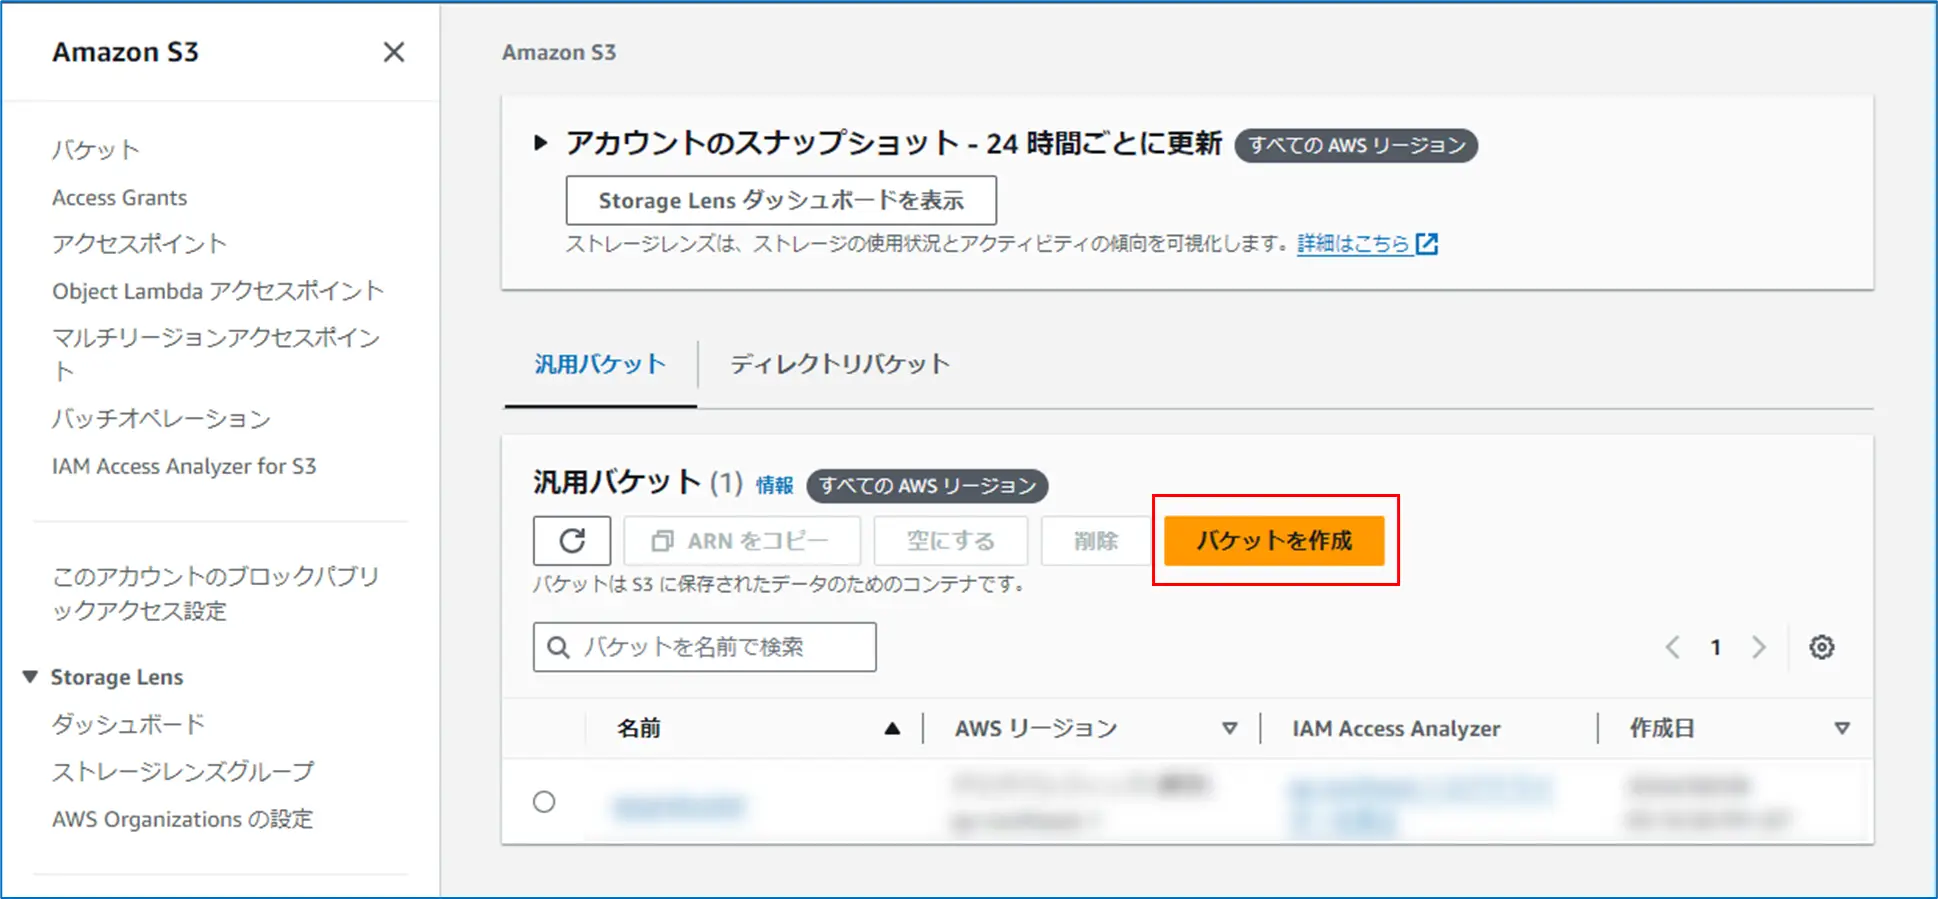The height and width of the screenshot is (900, 1938).
Task: Click the 情報 link beside 汎用バケット
Action: (775, 486)
